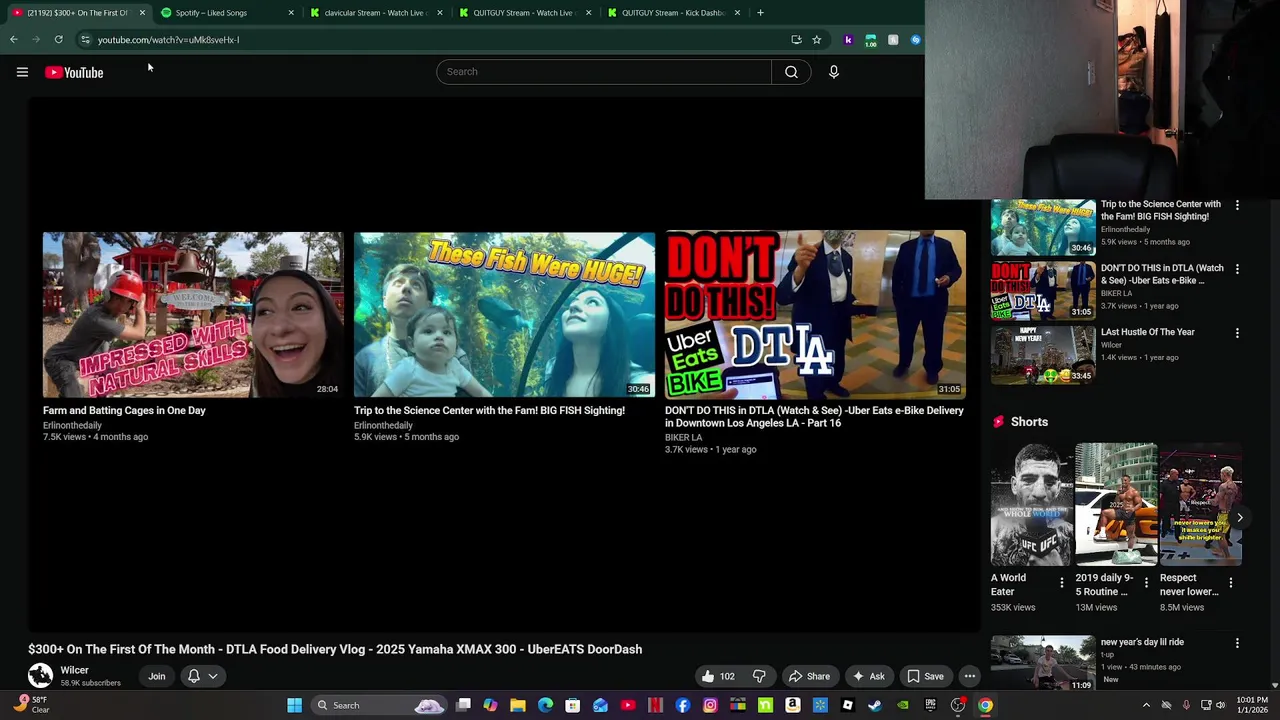Open sidebar video LAst Hustle Of The Year

[x=1148, y=332]
